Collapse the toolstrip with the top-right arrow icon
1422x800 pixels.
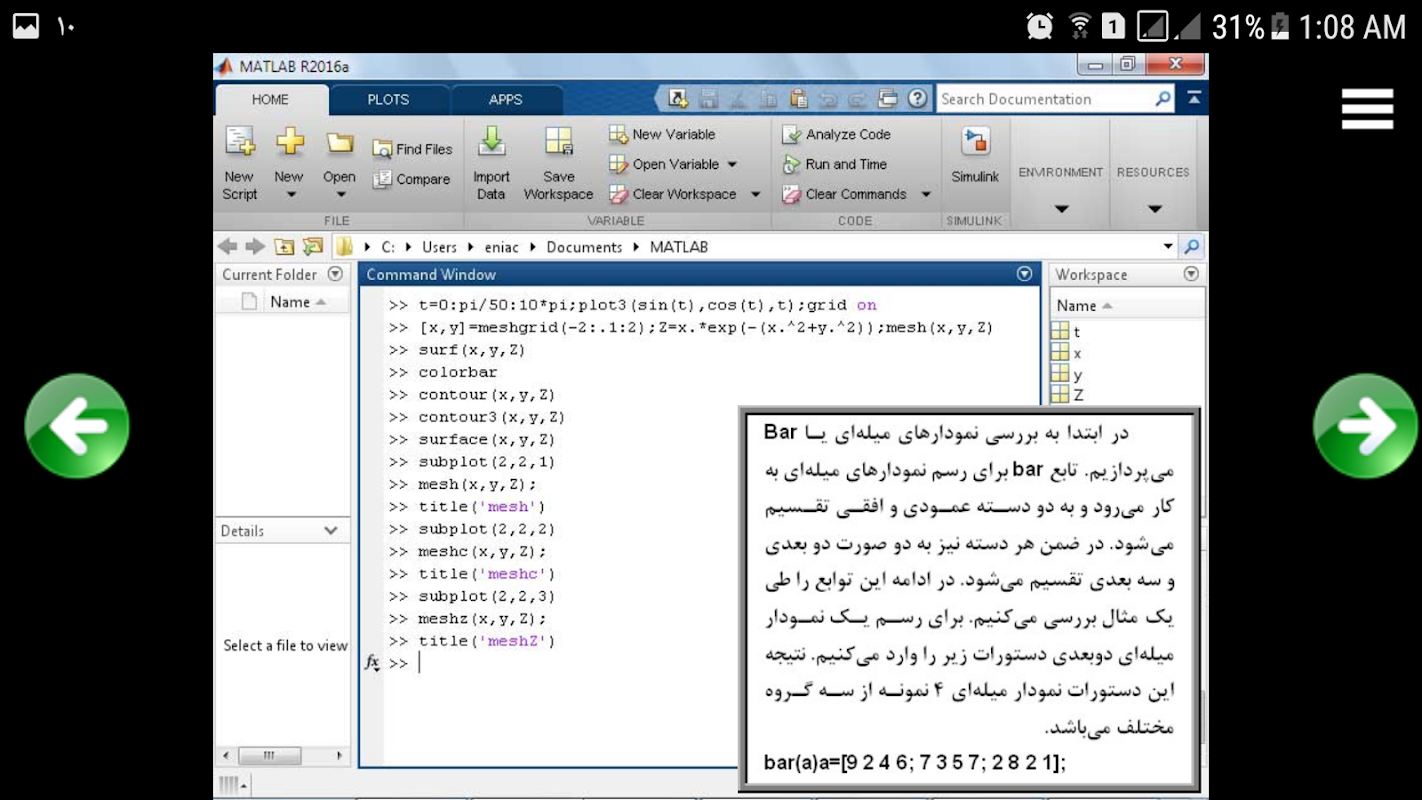click(x=1194, y=99)
